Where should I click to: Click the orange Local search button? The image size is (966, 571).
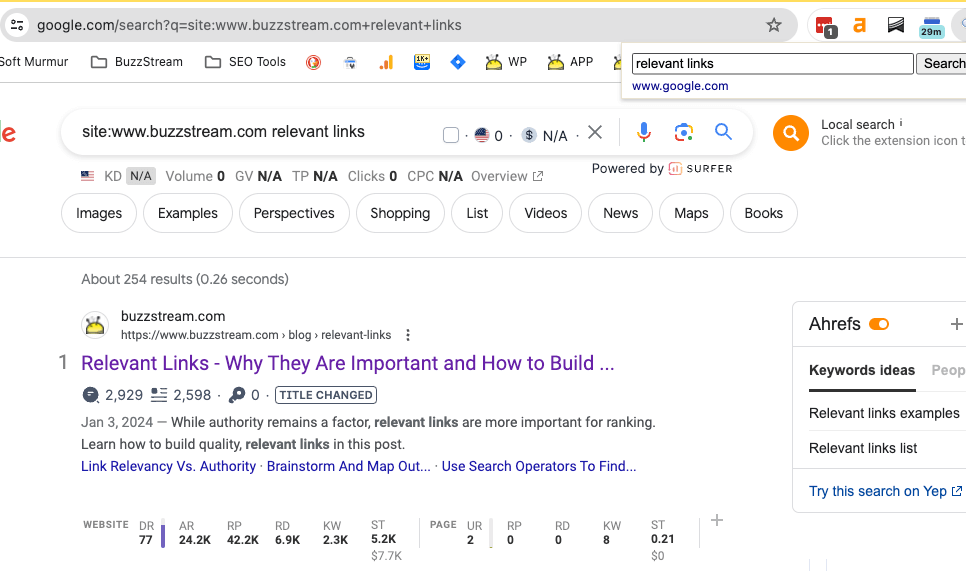(x=791, y=133)
